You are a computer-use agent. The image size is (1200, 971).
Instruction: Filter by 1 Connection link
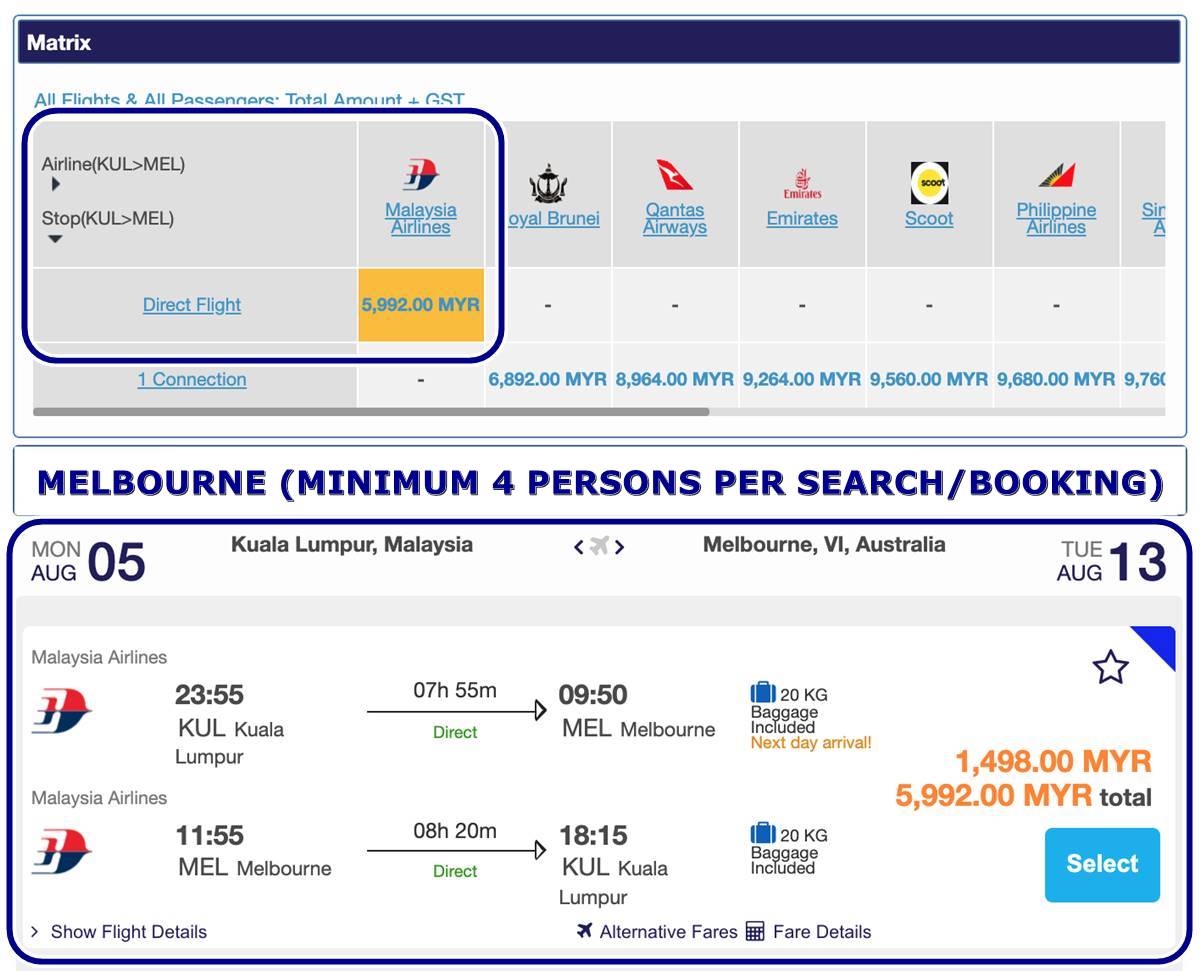192,380
